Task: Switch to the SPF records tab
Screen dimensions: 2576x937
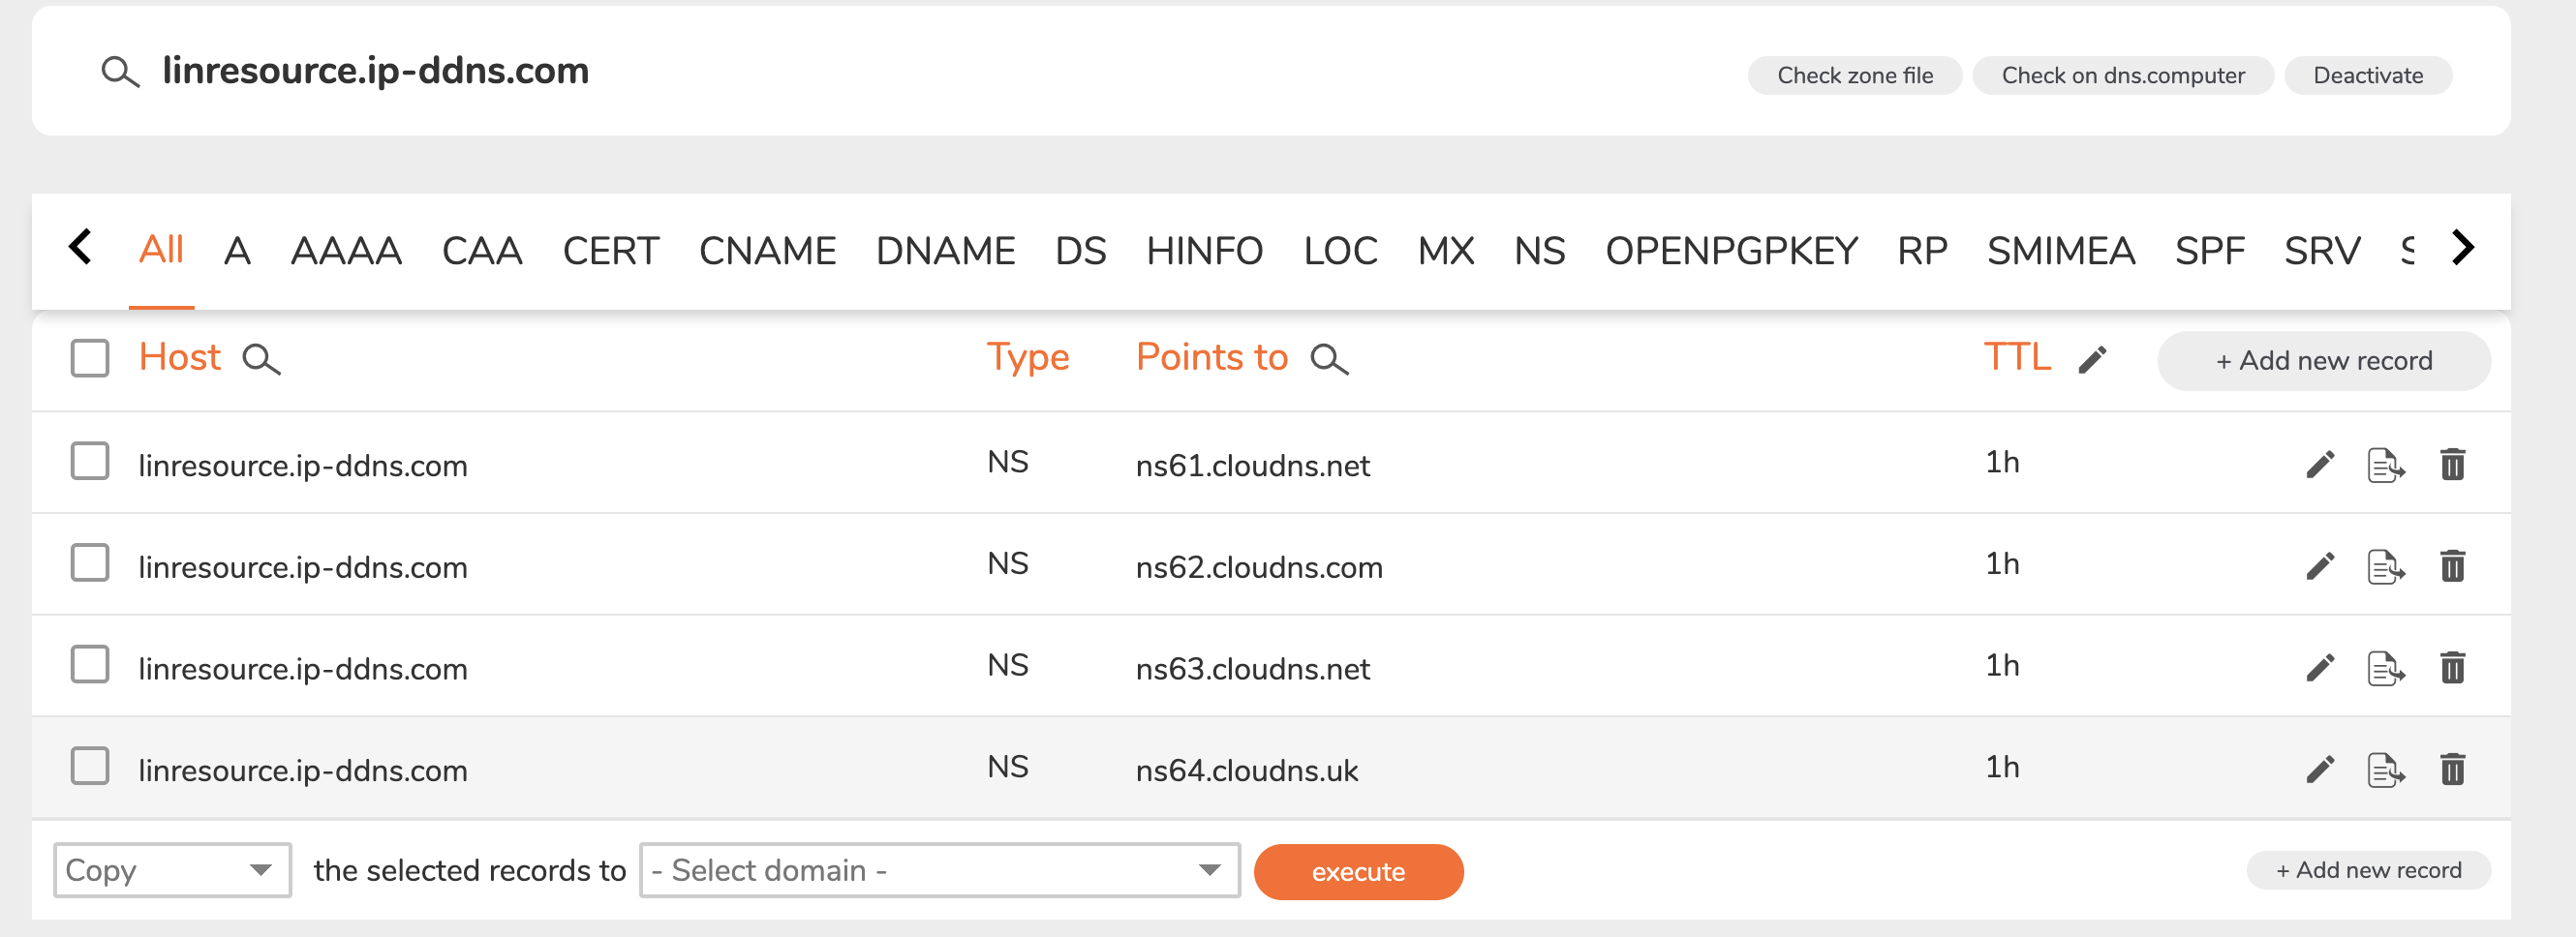Action: [2210, 251]
